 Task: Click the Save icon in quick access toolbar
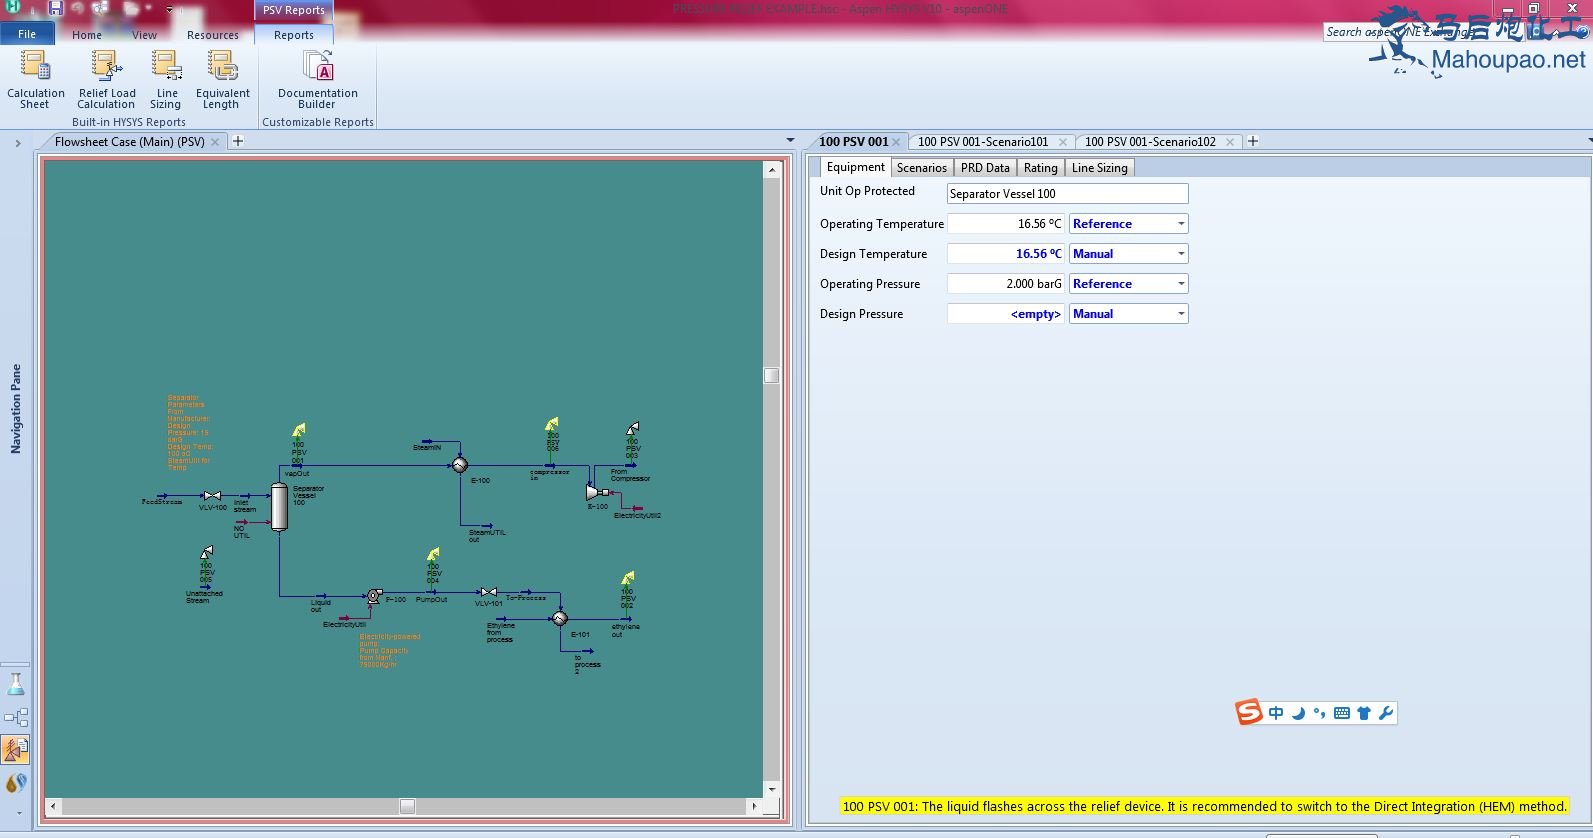pyautogui.click(x=56, y=8)
